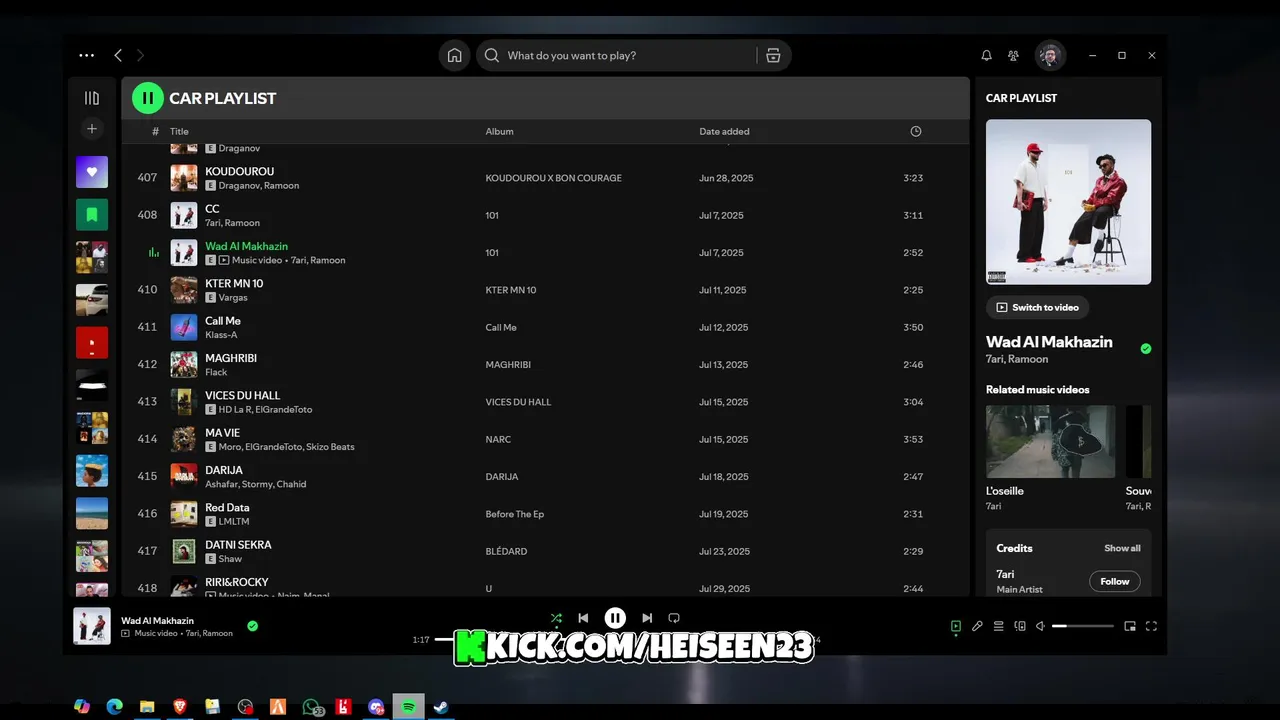
Task: Go forward with the right arrow
Action: [x=140, y=56]
